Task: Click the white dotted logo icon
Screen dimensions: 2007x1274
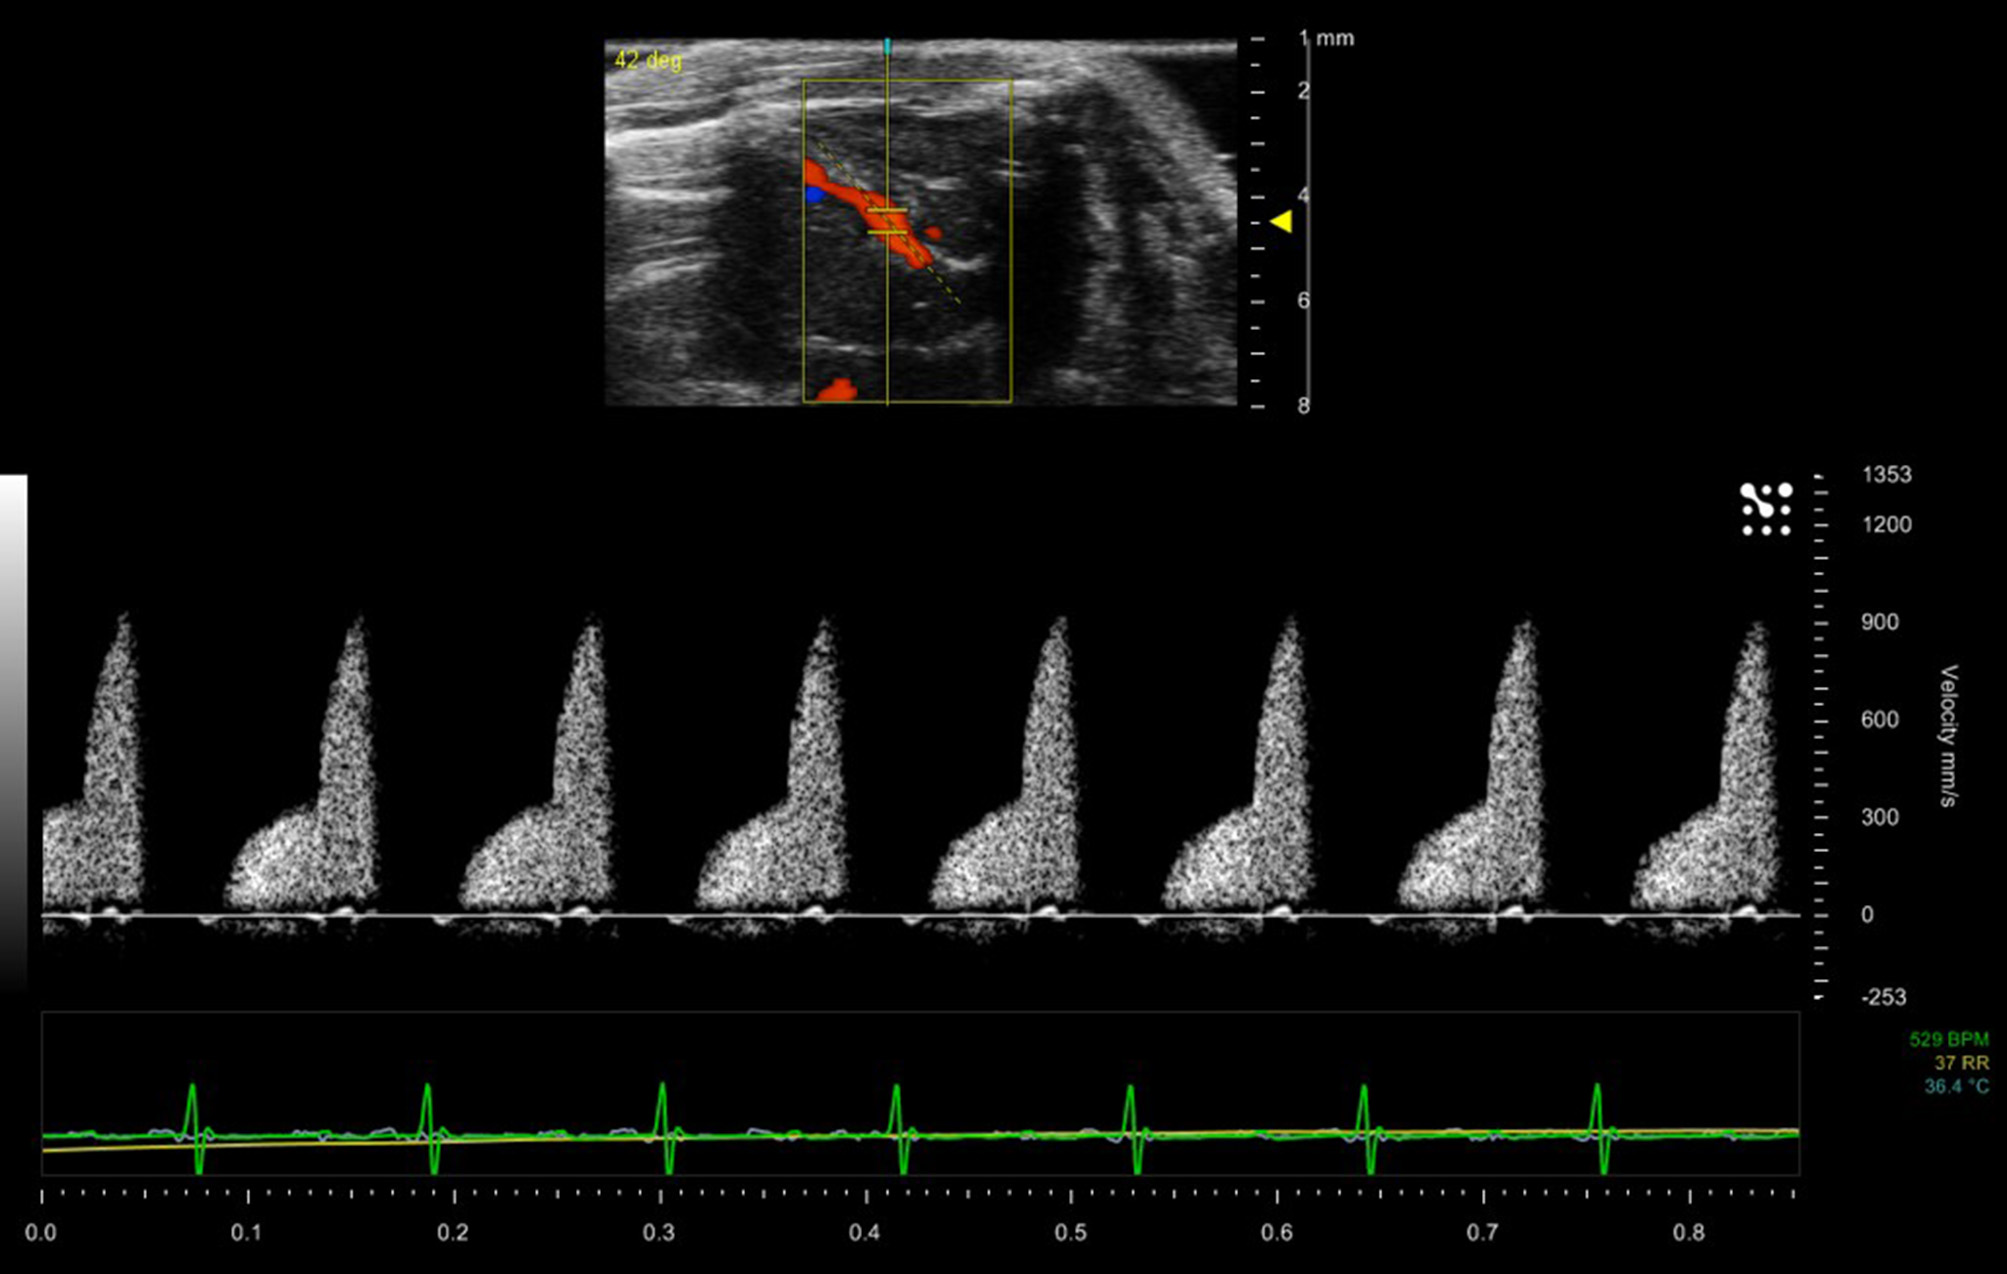Action: [1766, 509]
